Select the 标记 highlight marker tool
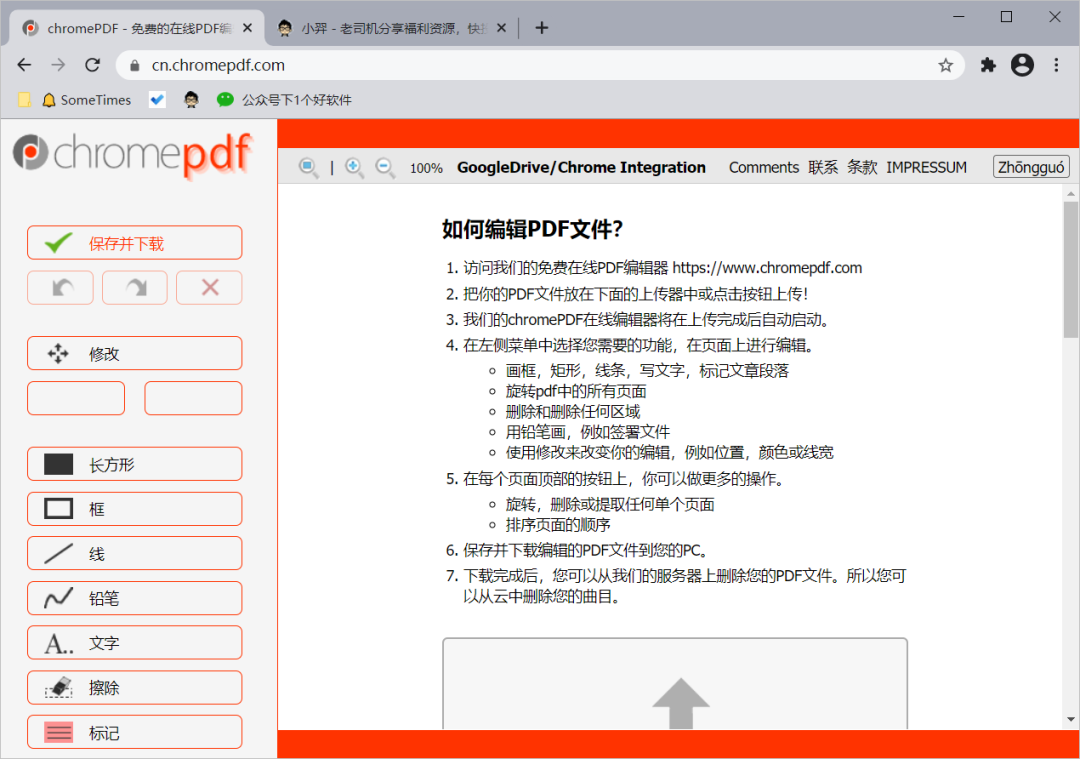 [135, 732]
